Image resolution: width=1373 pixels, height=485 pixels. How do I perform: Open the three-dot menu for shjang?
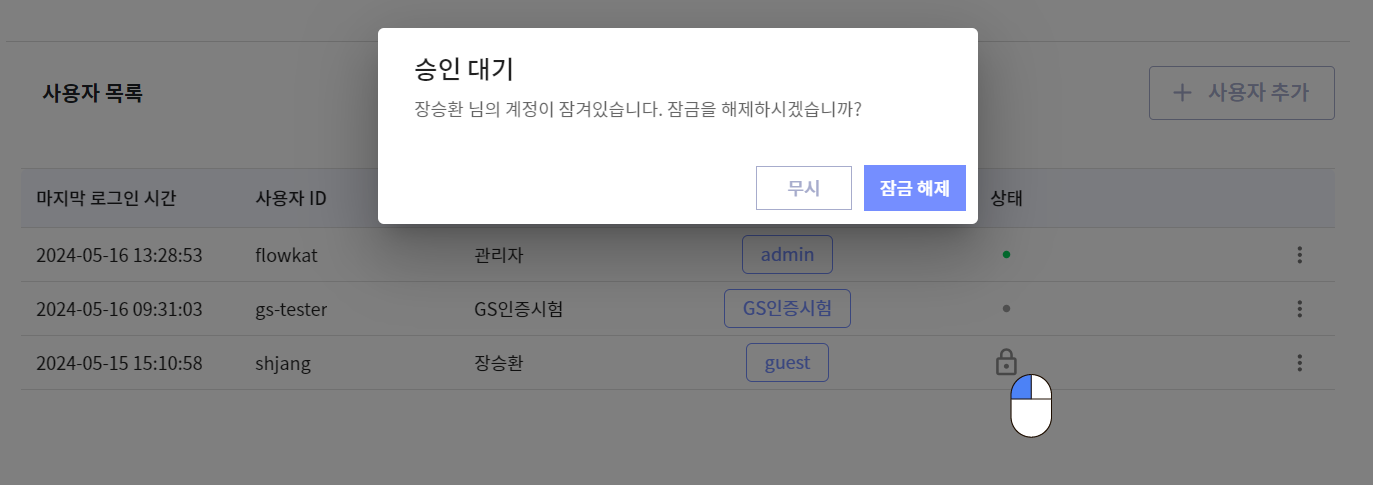coord(1299,363)
